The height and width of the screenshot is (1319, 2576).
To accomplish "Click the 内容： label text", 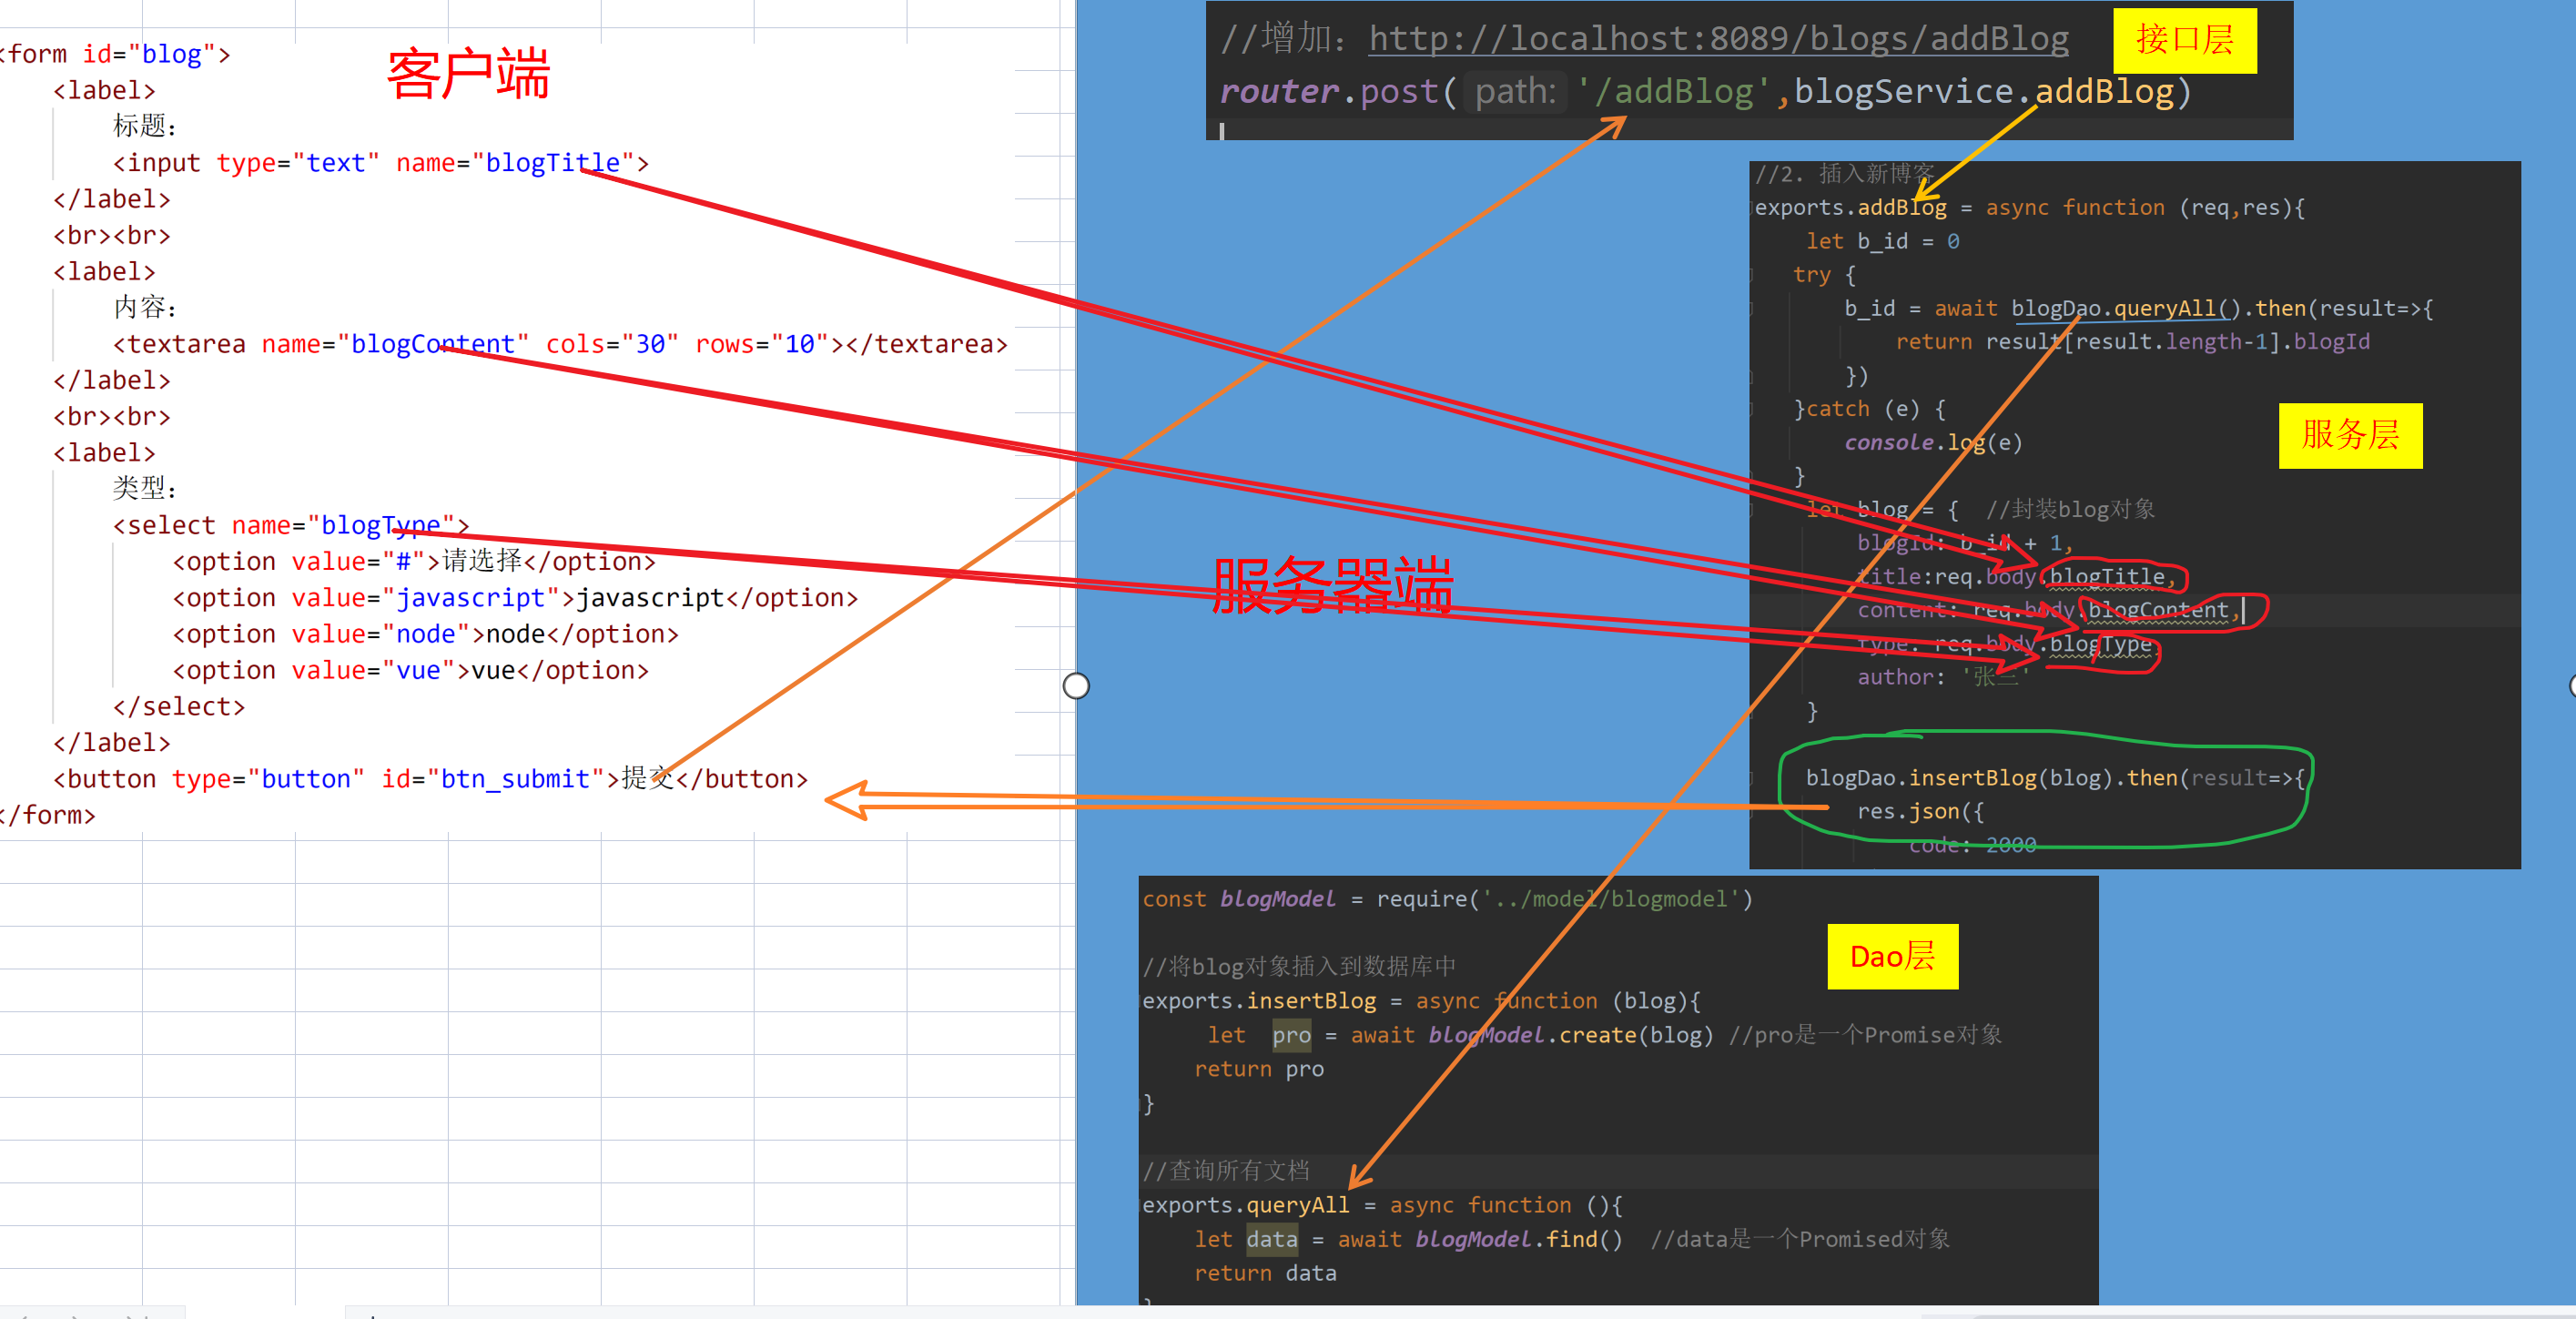I will [x=145, y=307].
